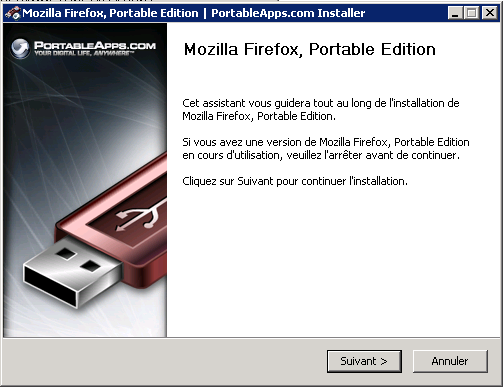Cancel the installation with Annuler

click(450, 361)
